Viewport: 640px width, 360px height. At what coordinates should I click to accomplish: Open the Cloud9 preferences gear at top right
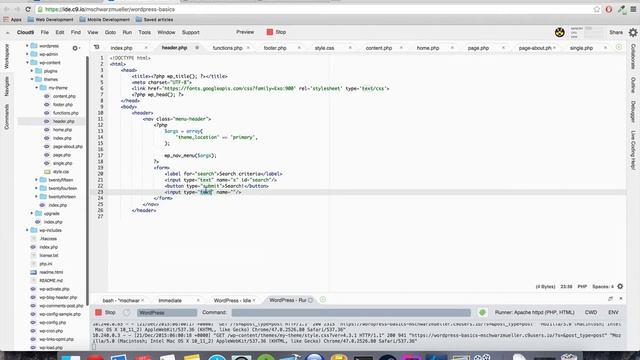coord(633,32)
